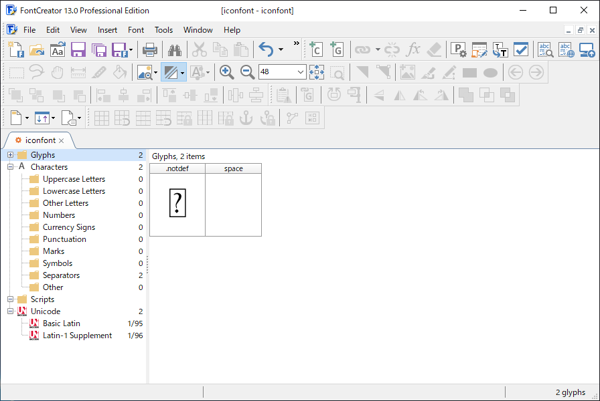Click the FontCreator logo in the menu bar
This screenshot has height=401, width=600.
12,30
